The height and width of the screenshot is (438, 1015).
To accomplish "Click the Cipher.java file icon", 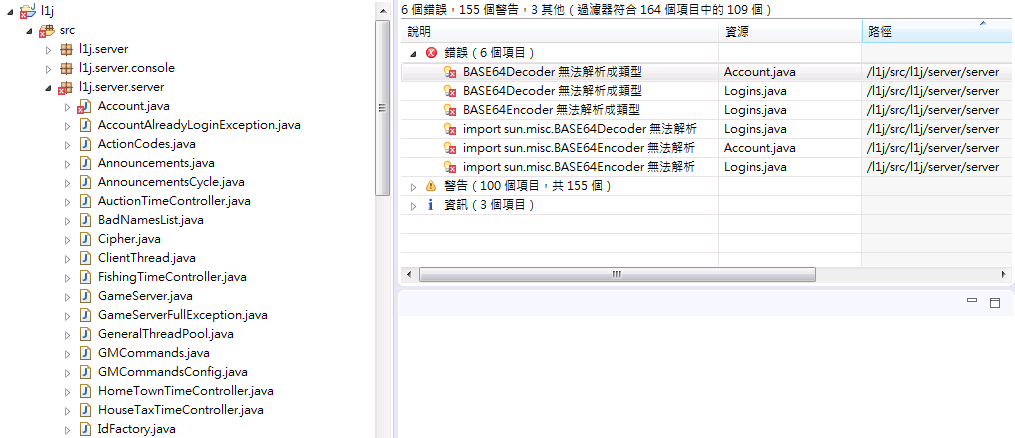I will pos(85,239).
